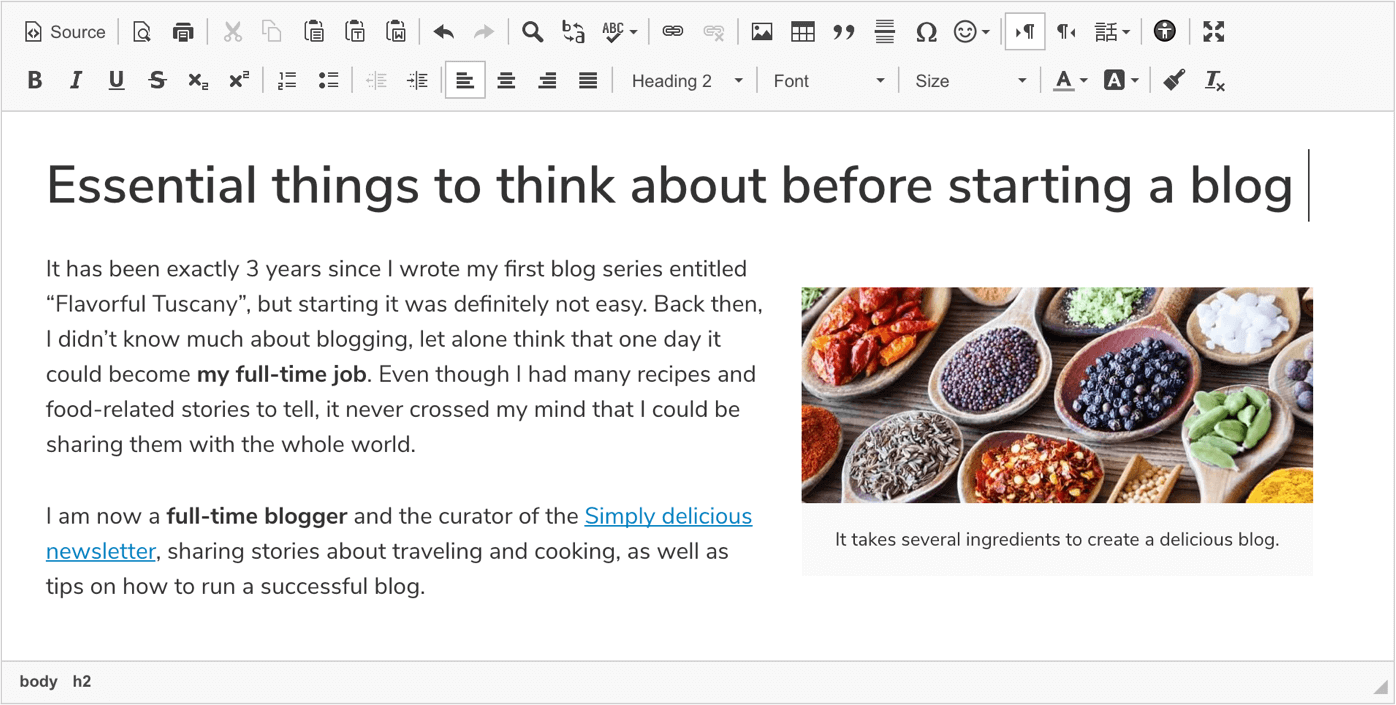Open the Heading 2 paragraph format dropdown
This screenshot has height=705, width=1396.
(685, 80)
